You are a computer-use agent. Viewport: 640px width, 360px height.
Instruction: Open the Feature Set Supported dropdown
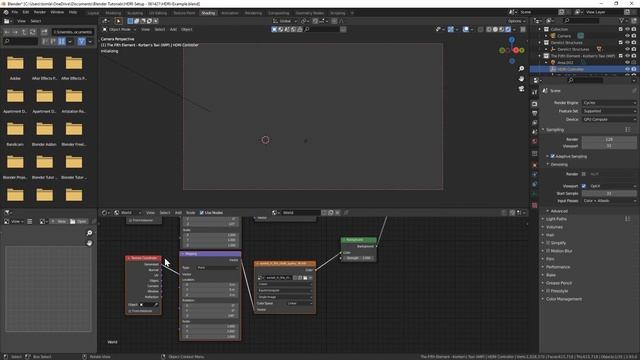pos(609,111)
